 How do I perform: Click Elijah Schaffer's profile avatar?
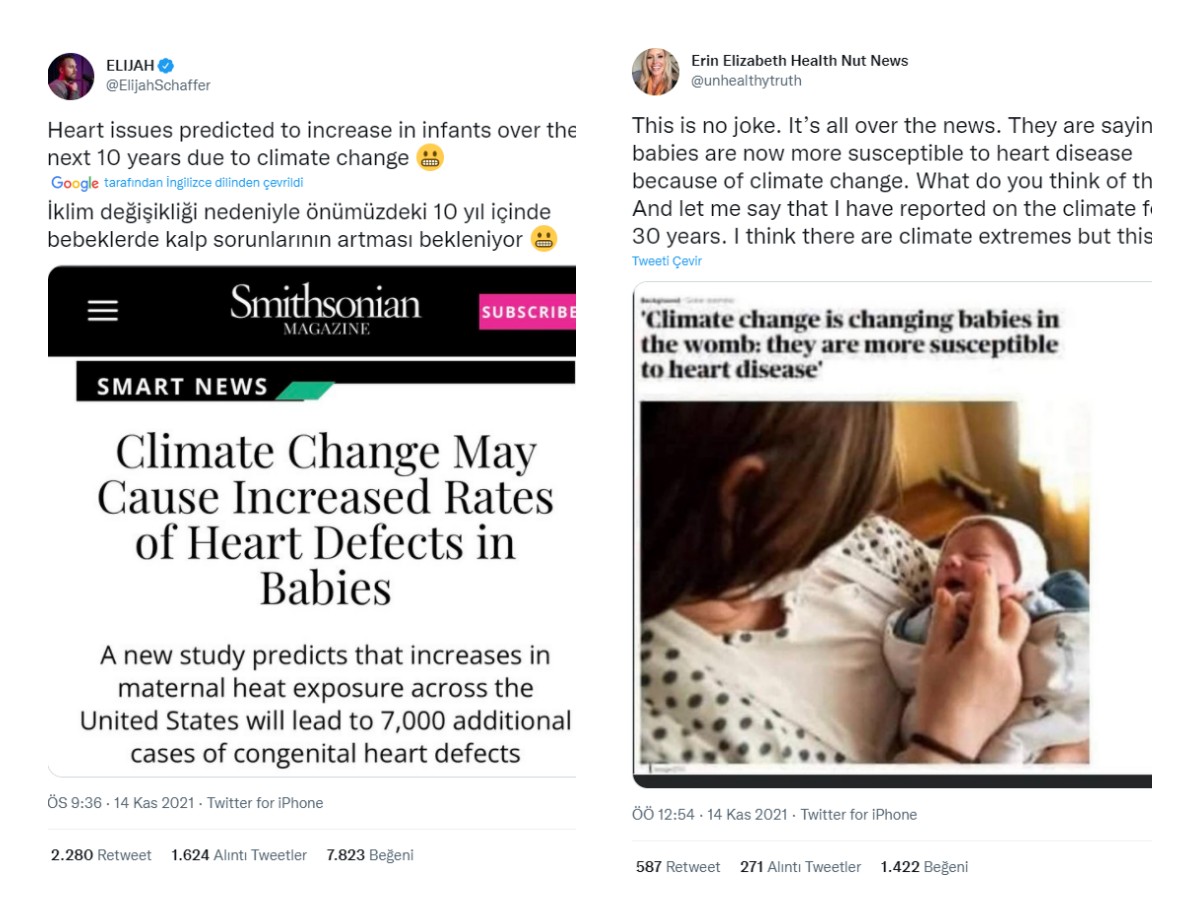(x=71, y=76)
